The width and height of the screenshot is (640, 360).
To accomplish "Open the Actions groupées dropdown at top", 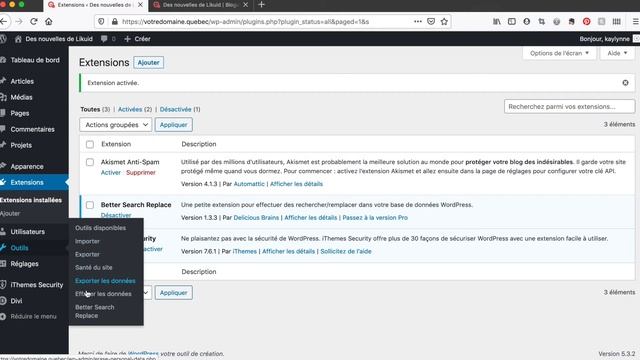I will point(116,125).
